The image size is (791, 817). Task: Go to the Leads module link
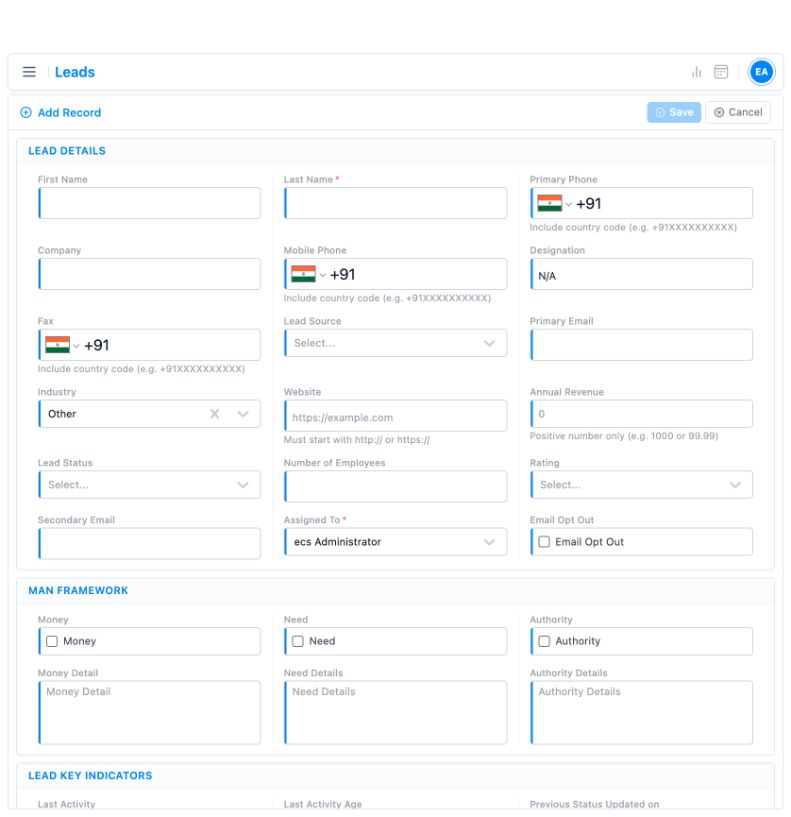(x=75, y=72)
